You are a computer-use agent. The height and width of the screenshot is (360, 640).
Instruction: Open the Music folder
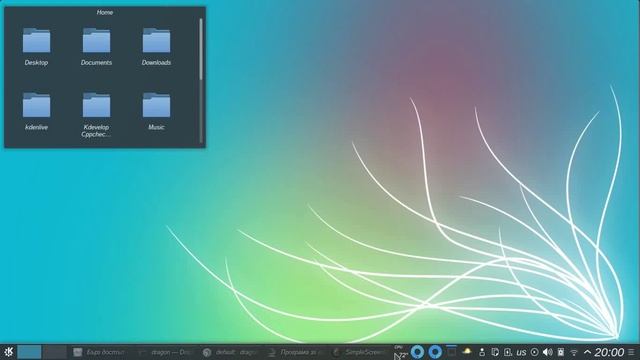click(x=156, y=111)
